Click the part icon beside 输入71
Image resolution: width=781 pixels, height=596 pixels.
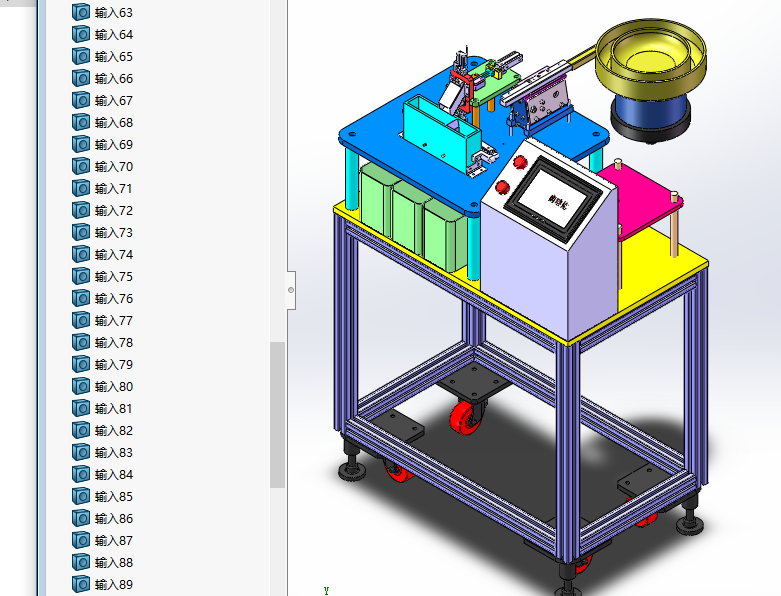tap(81, 188)
